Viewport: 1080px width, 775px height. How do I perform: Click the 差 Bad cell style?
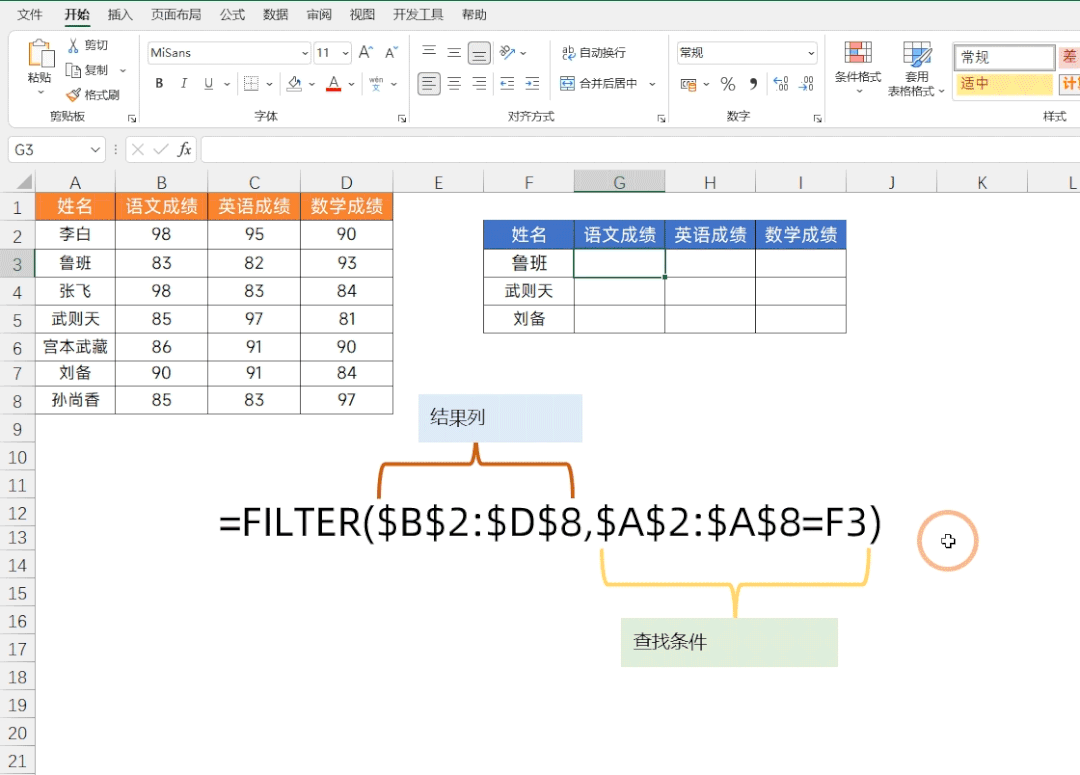(x=1069, y=57)
